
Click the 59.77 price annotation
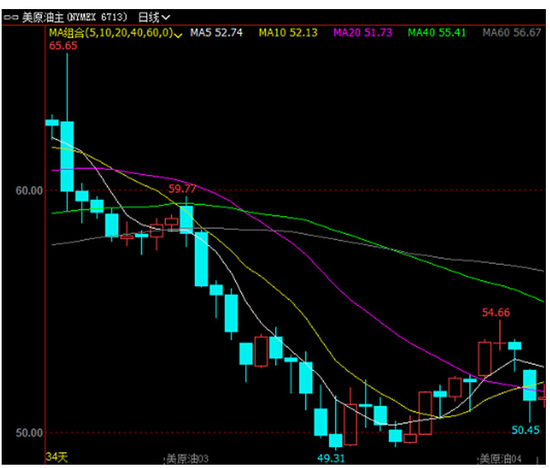coord(182,189)
